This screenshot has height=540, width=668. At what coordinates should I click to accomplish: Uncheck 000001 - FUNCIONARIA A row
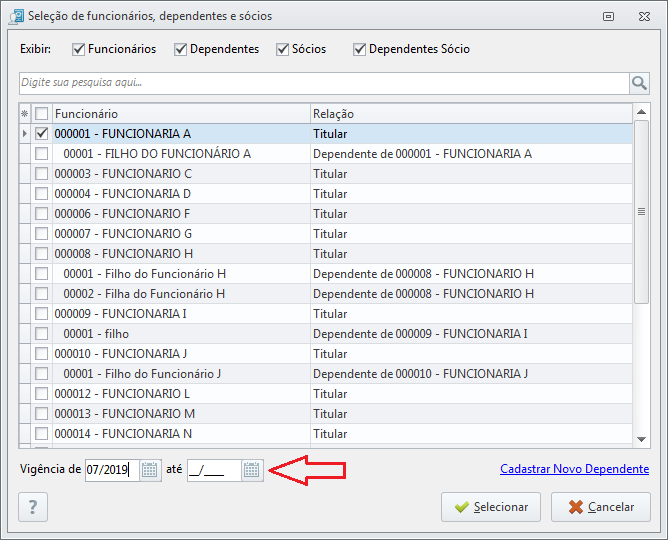(x=41, y=134)
